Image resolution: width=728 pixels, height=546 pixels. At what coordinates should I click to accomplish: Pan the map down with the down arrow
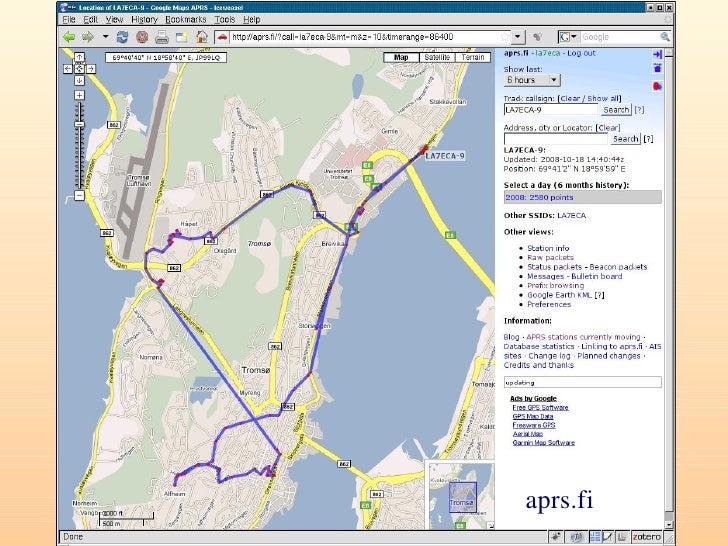[79, 80]
